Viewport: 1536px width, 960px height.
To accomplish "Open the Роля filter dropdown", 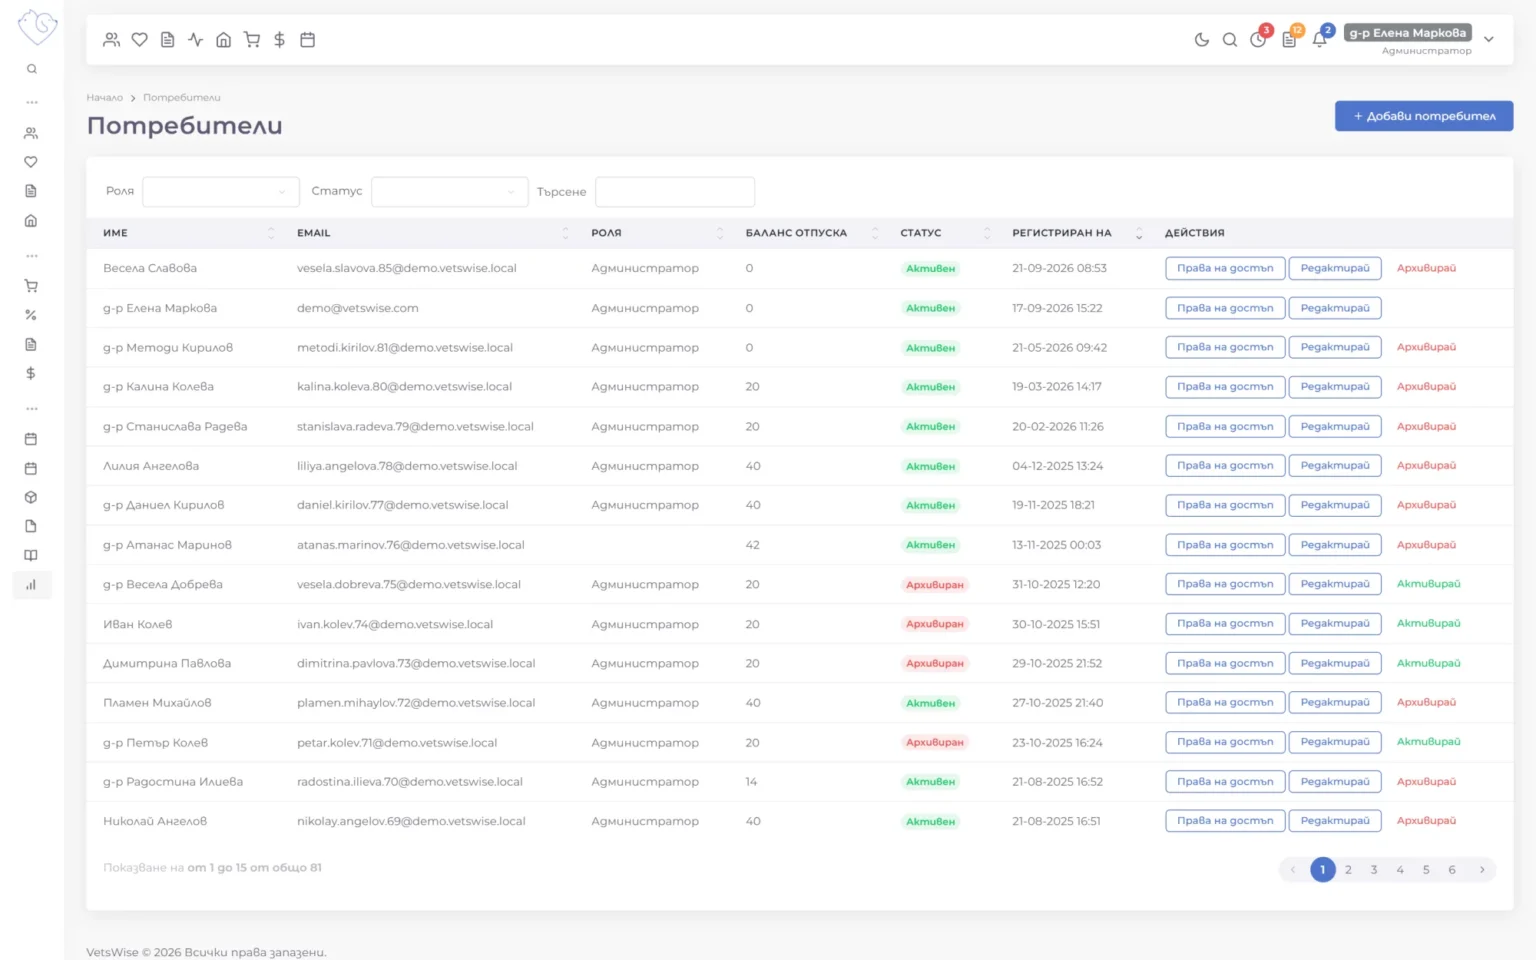I will [221, 192].
